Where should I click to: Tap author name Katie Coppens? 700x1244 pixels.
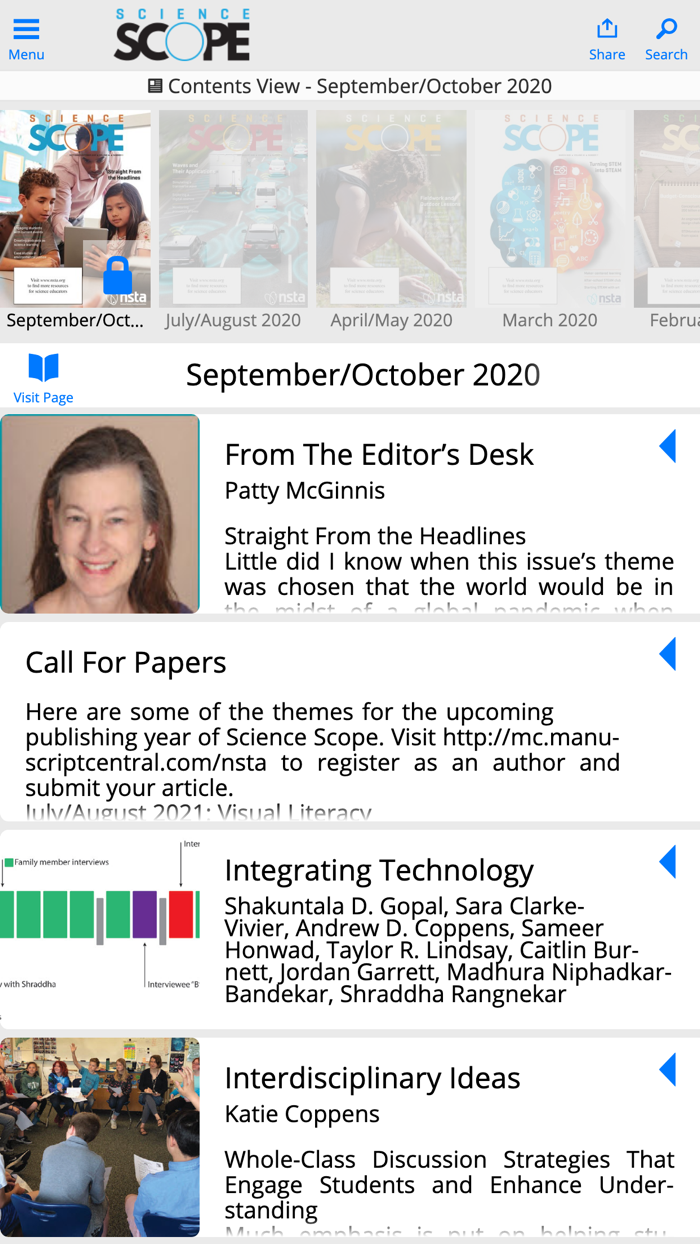302,1114
